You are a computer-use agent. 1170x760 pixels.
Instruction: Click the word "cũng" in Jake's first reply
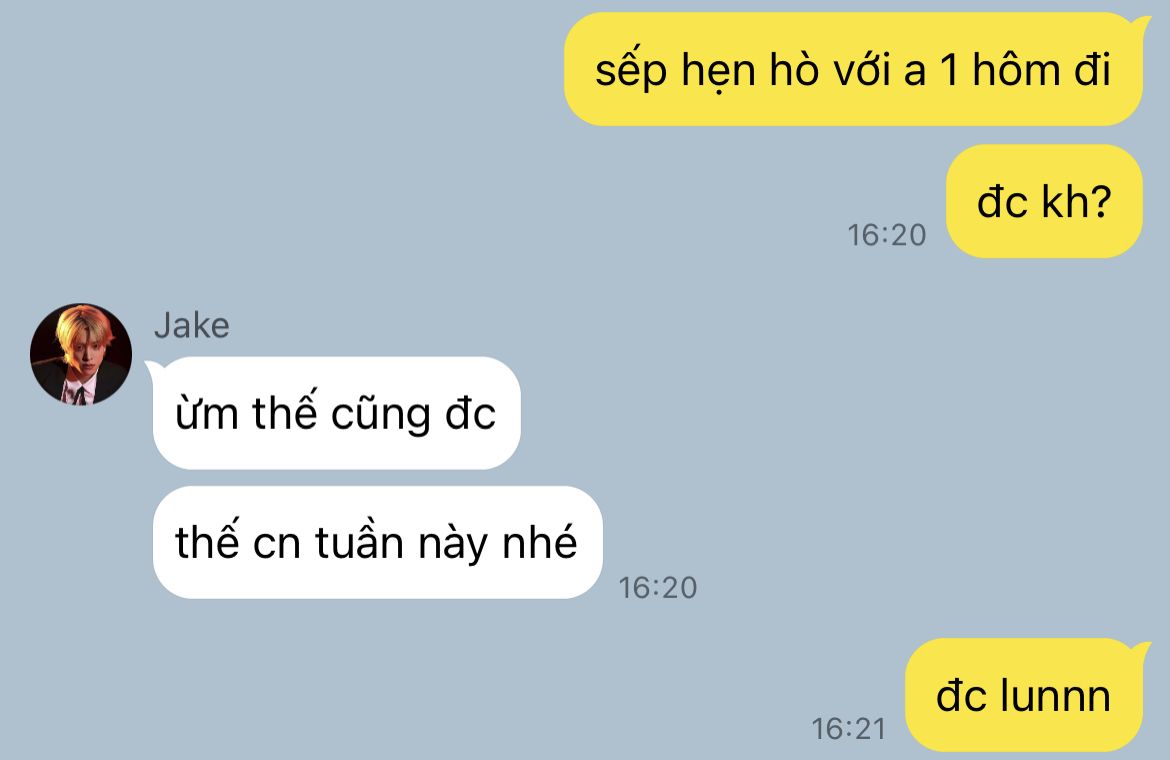click(x=381, y=415)
